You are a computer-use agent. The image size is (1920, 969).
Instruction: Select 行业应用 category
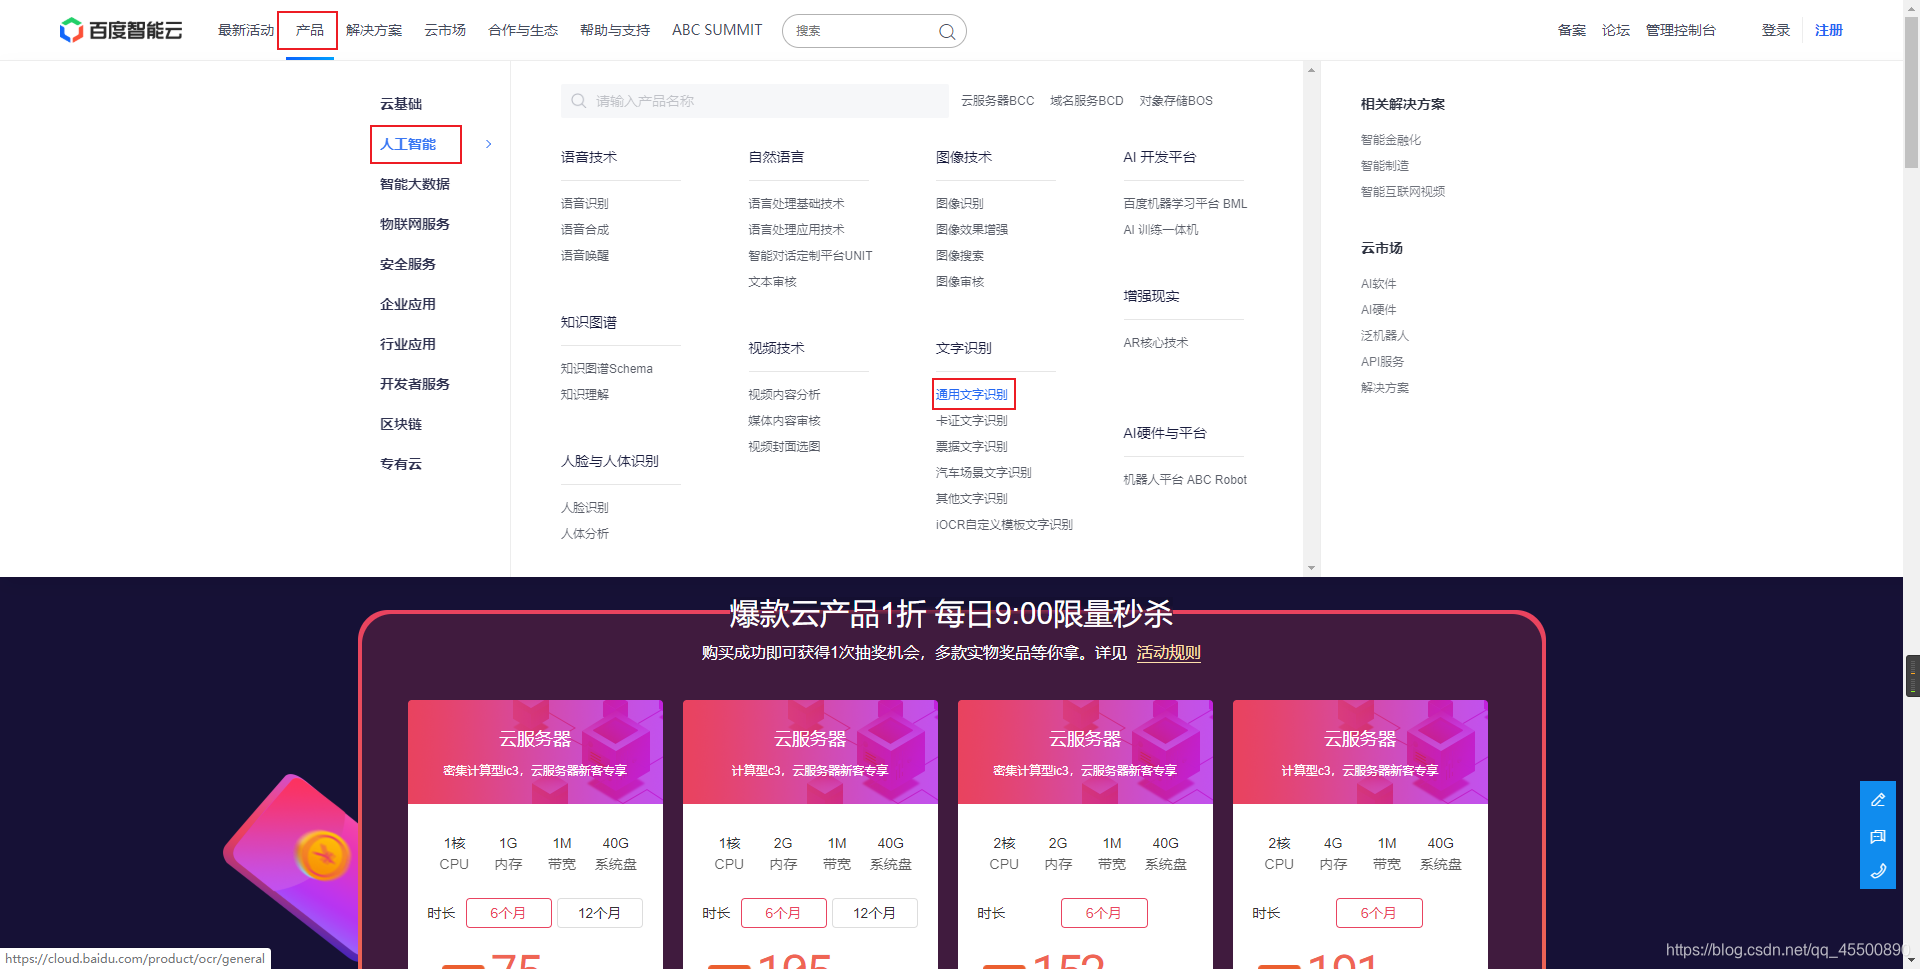(x=408, y=344)
